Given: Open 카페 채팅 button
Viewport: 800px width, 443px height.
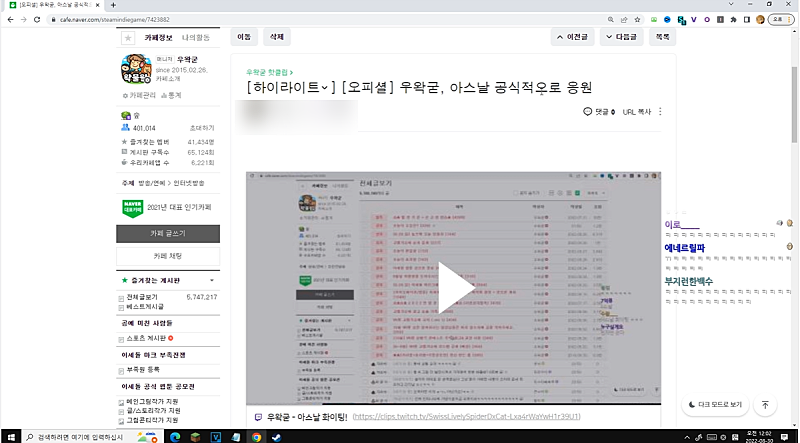Looking at the screenshot, I should click(x=168, y=256).
